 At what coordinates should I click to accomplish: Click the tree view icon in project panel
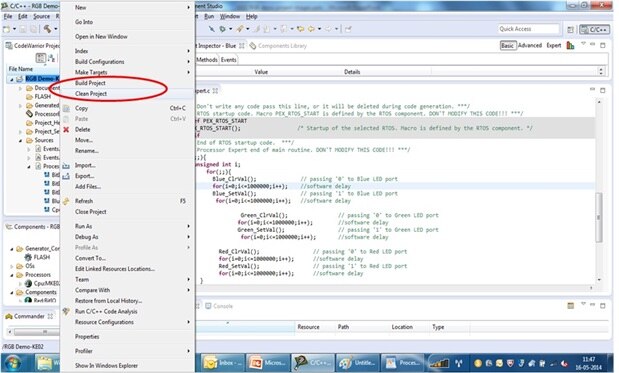(41, 58)
